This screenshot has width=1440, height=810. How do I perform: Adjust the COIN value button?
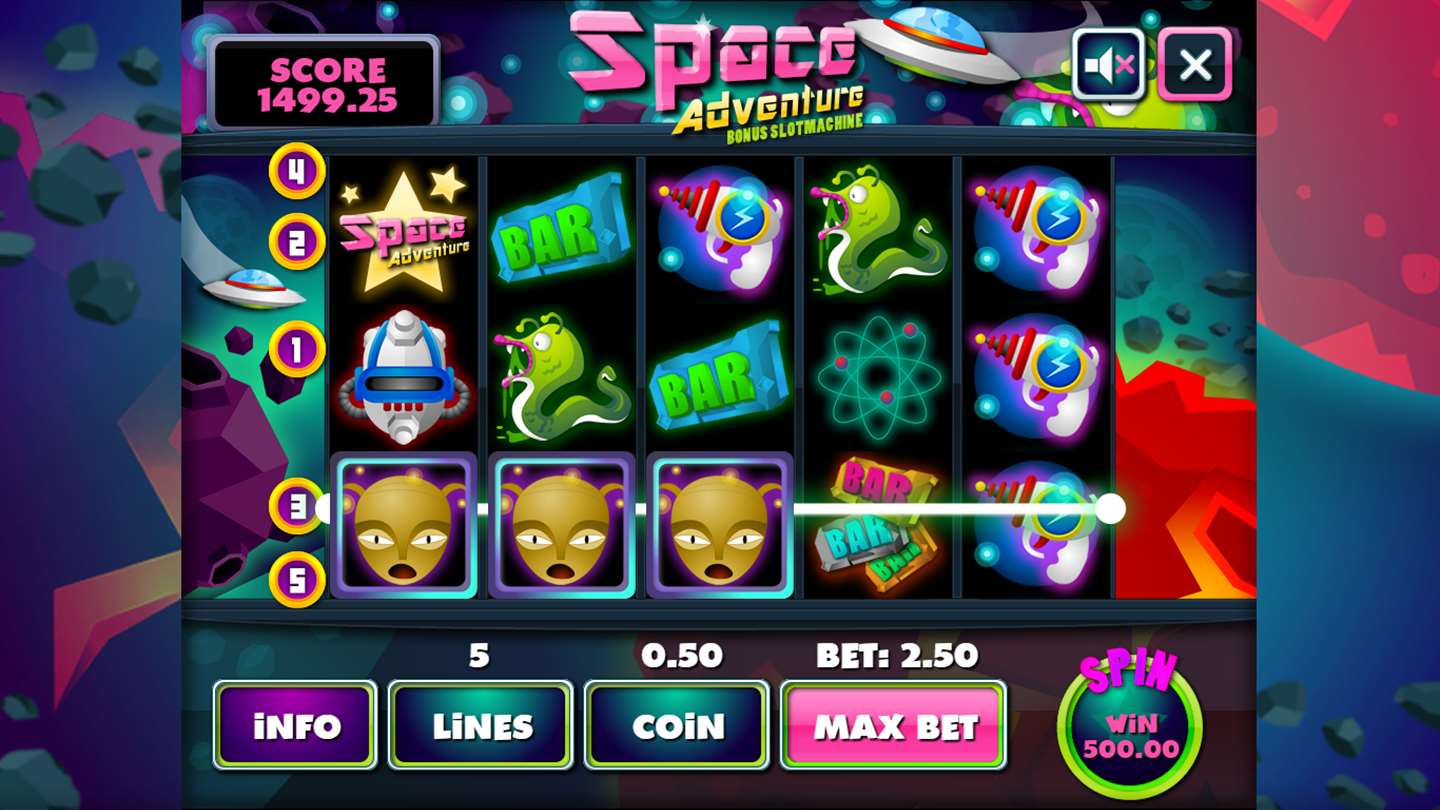[x=677, y=725]
